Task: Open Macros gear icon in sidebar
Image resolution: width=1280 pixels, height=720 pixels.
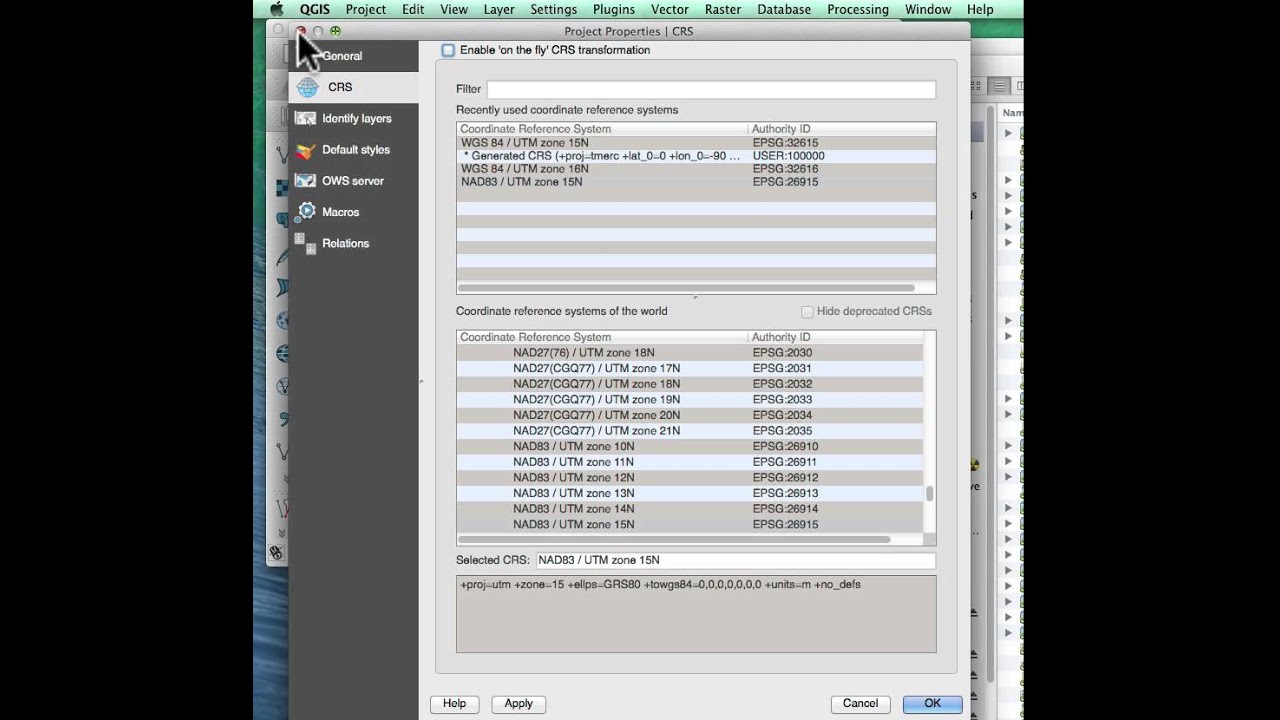Action: [x=306, y=212]
